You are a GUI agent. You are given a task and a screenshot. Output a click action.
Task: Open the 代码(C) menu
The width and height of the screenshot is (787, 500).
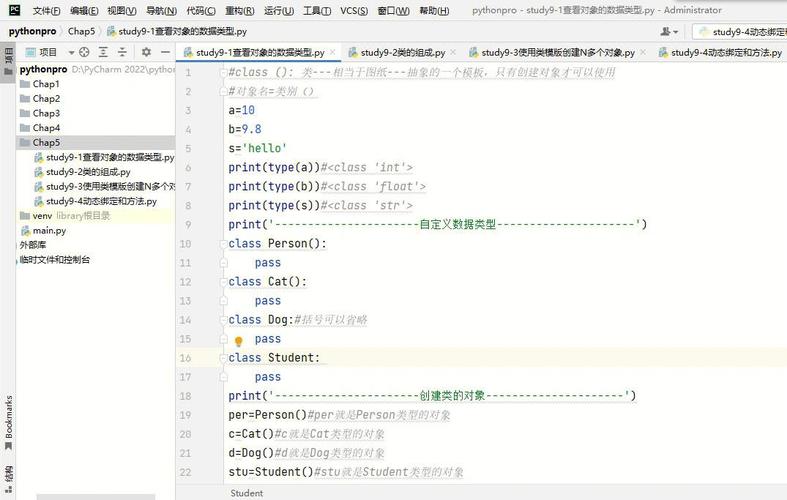(x=201, y=11)
